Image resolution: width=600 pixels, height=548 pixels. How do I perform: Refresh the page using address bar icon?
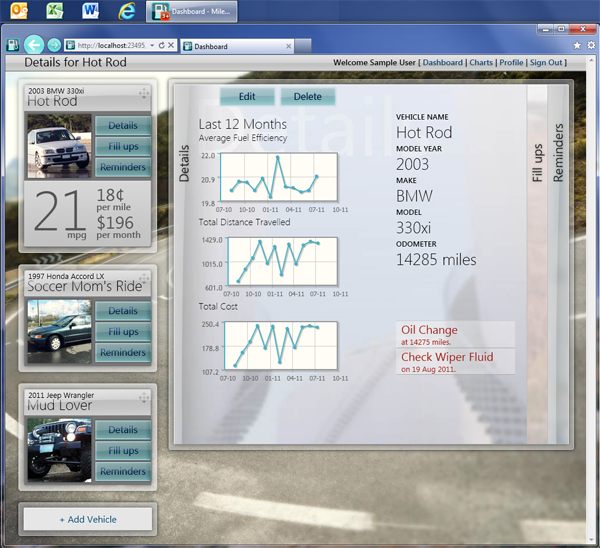(161, 46)
